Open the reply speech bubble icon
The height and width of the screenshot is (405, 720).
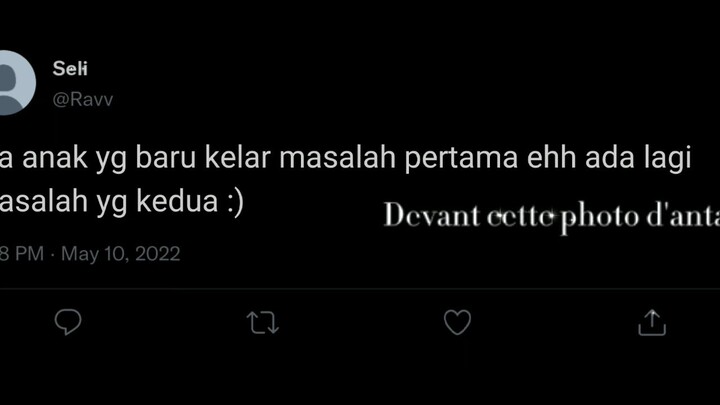pos(68,322)
